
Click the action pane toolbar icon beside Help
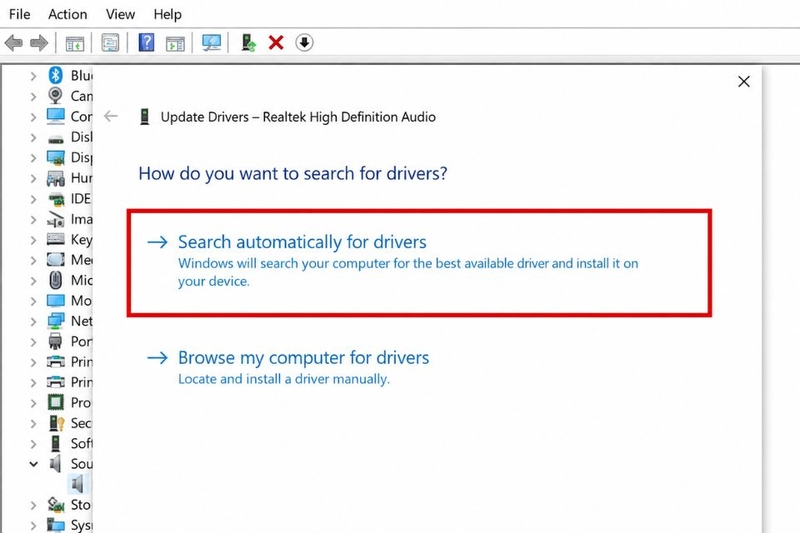click(175, 43)
